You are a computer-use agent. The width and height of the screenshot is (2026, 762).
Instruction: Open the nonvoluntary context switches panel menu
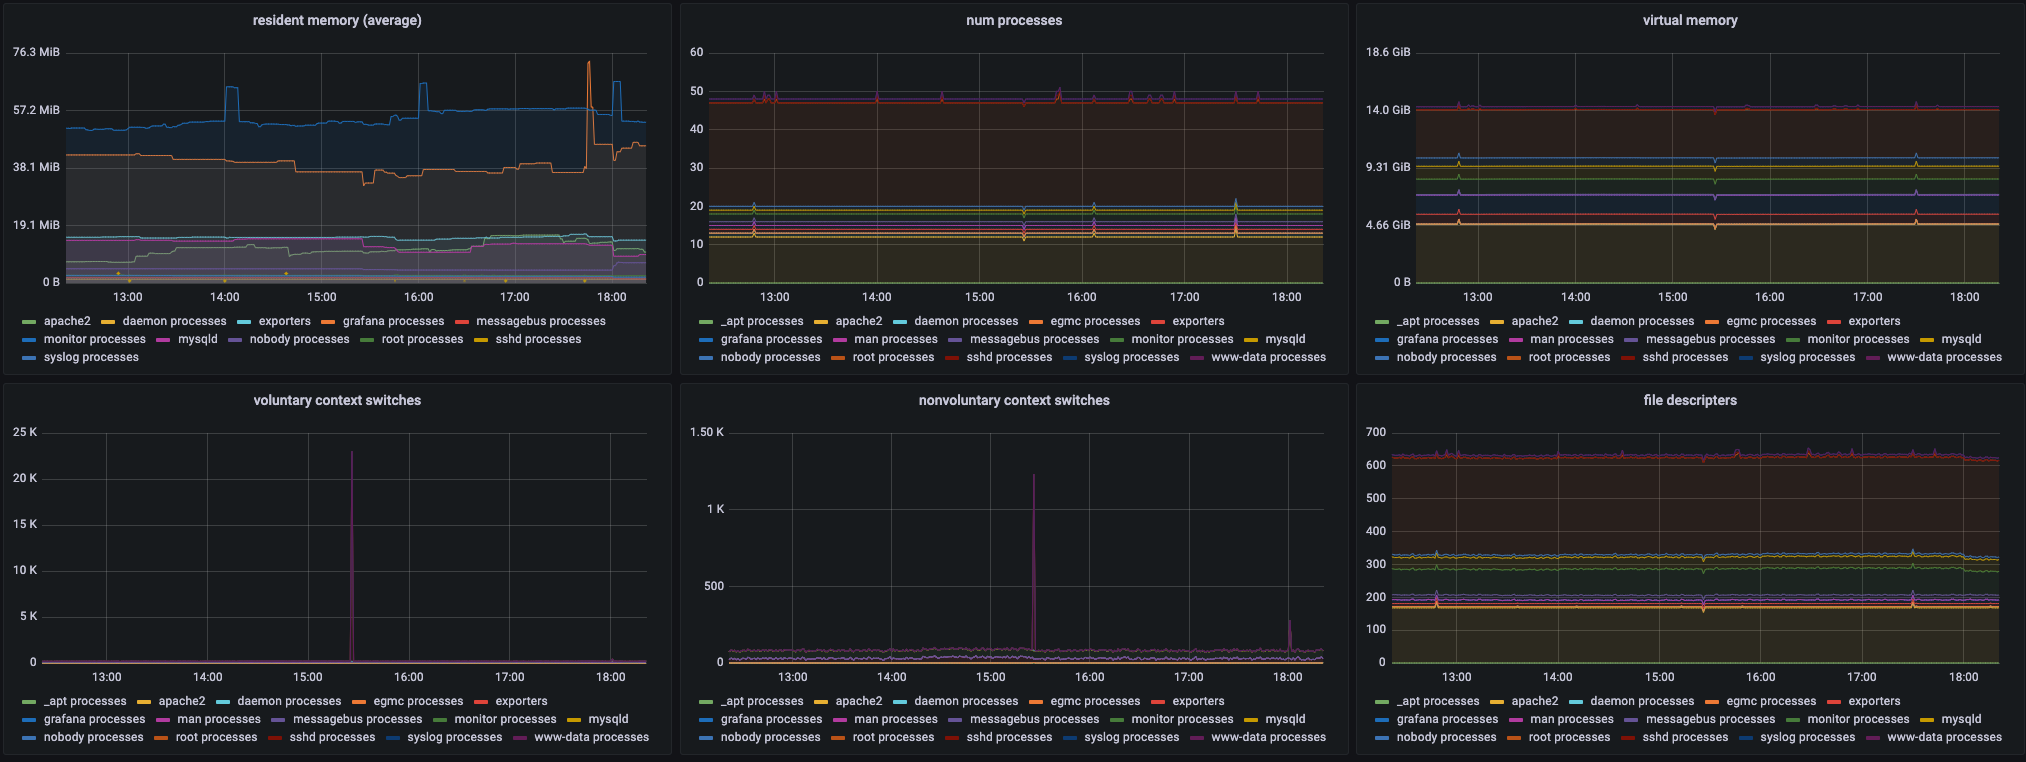pos(1014,400)
